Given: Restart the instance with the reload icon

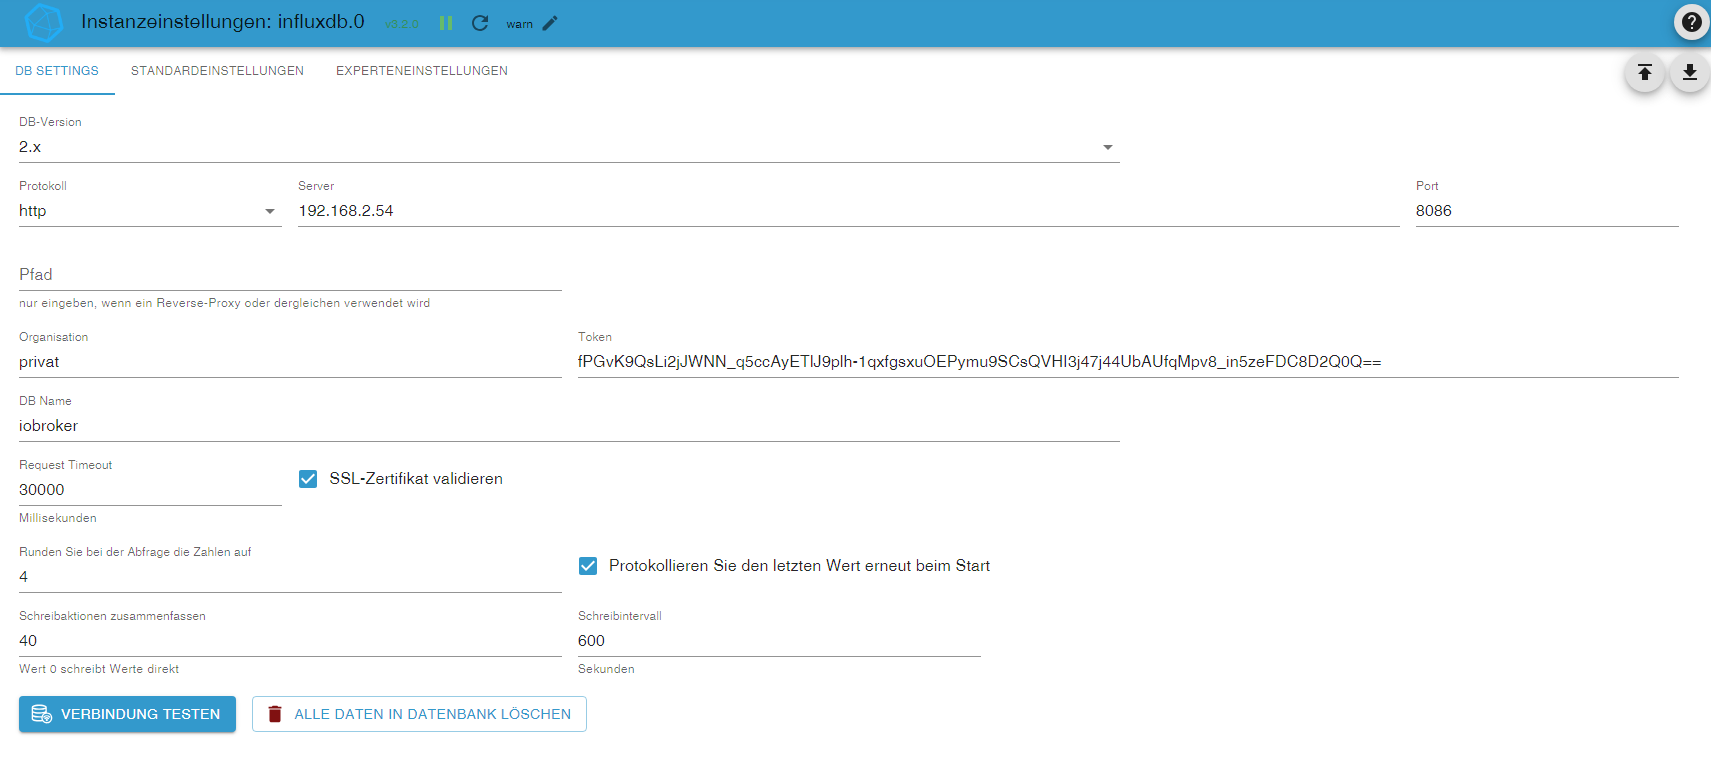Looking at the screenshot, I should pos(480,23).
